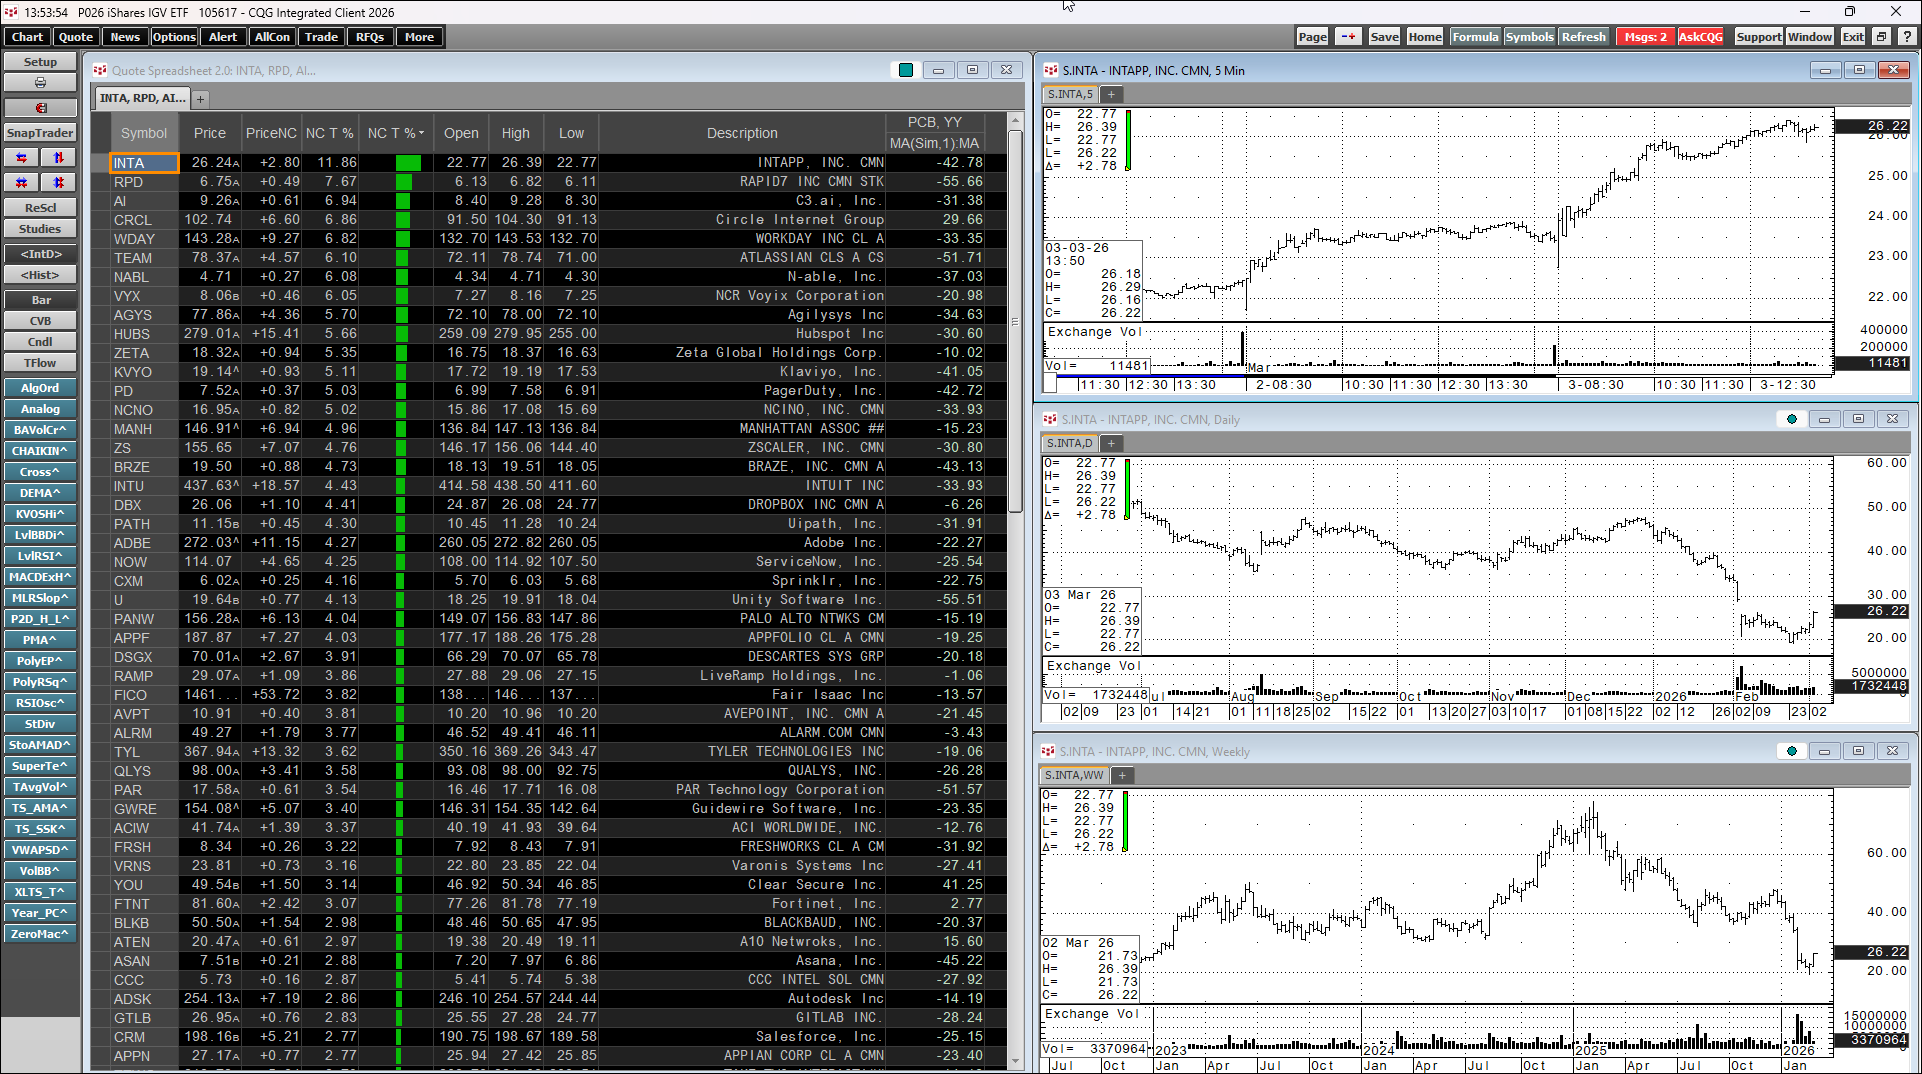Click the horizontal red-blue arrows sidebar icon
The height and width of the screenshot is (1074, 1922).
[21, 158]
